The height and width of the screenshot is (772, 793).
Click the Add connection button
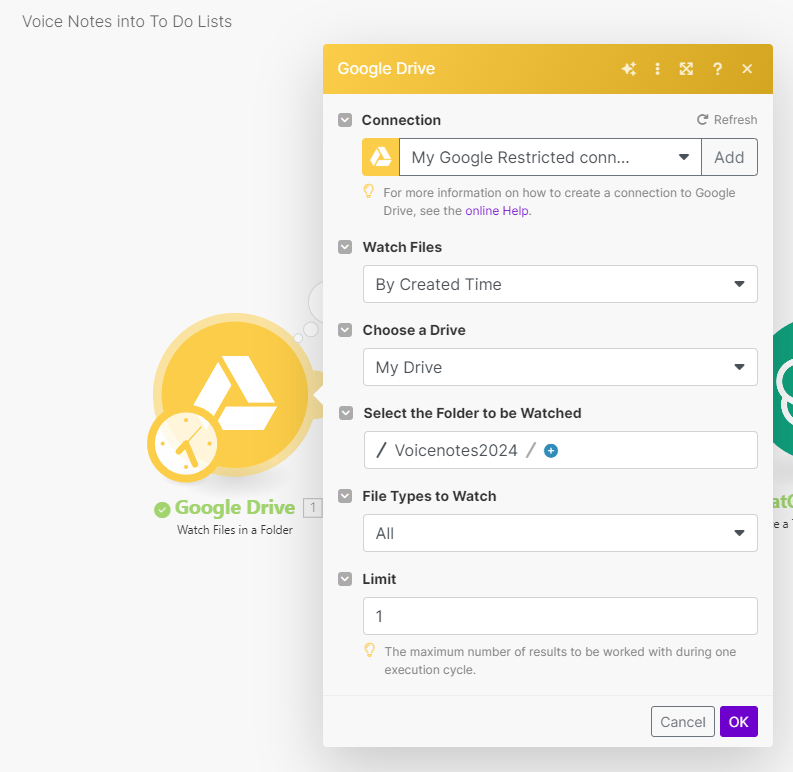click(729, 157)
